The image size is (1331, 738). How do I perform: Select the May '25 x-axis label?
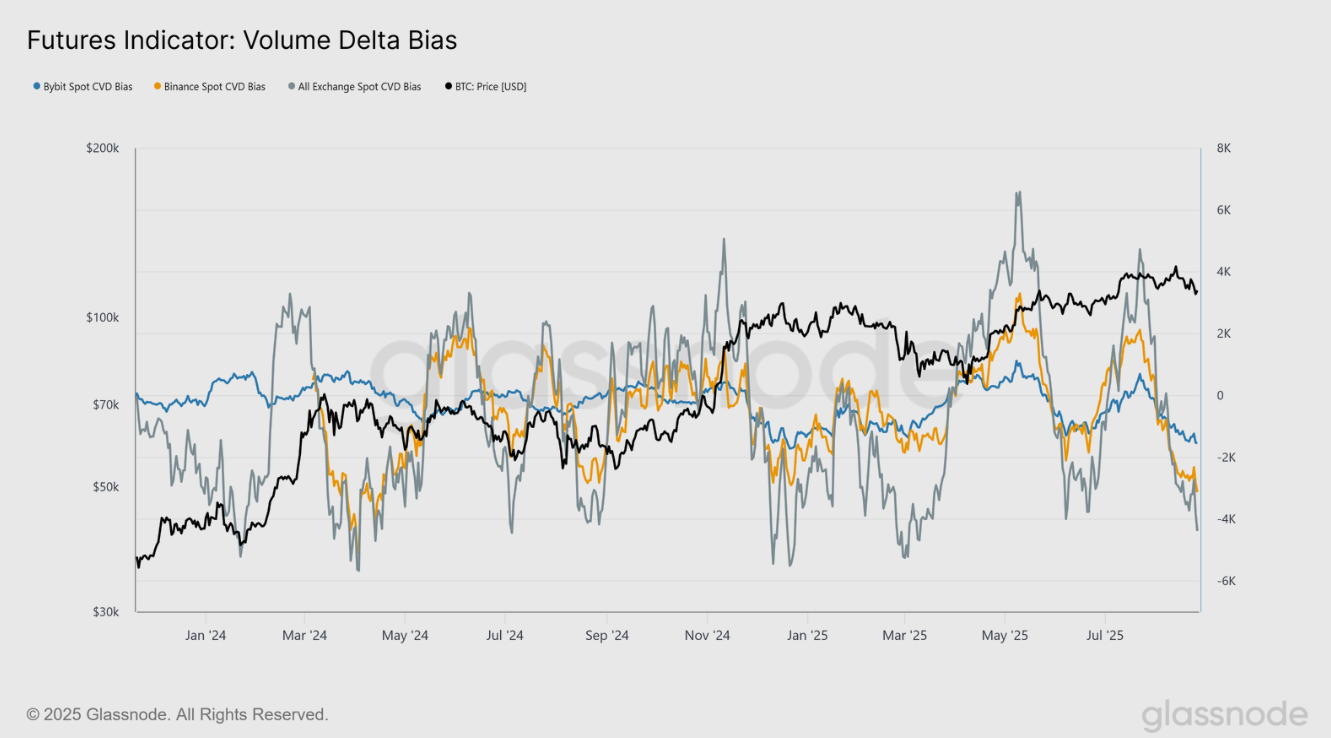pyautogui.click(x=1005, y=635)
